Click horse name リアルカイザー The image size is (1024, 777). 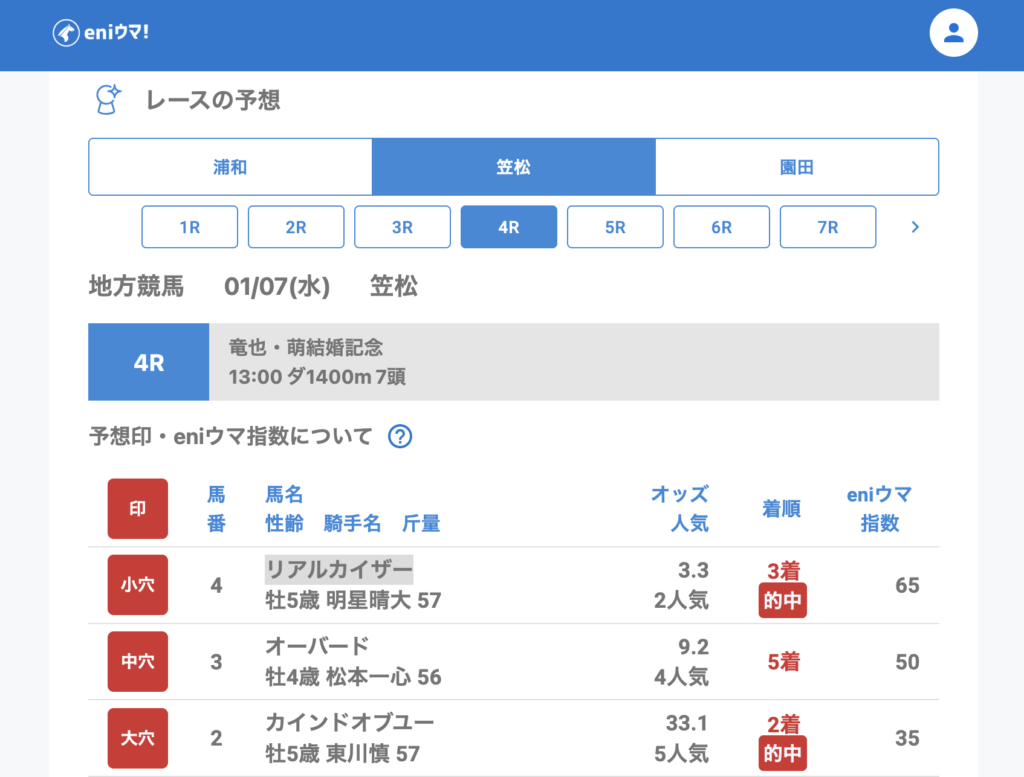click(338, 570)
